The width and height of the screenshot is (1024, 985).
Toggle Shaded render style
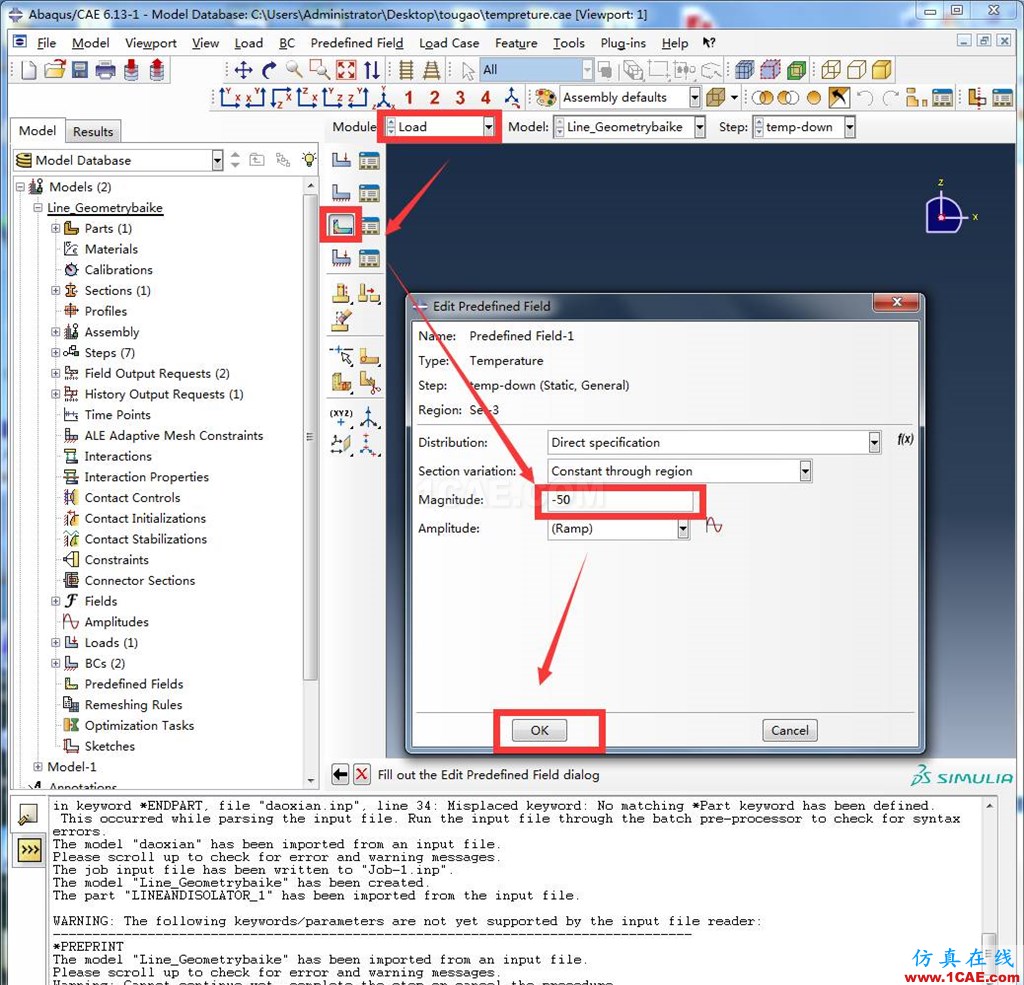(x=882, y=69)
